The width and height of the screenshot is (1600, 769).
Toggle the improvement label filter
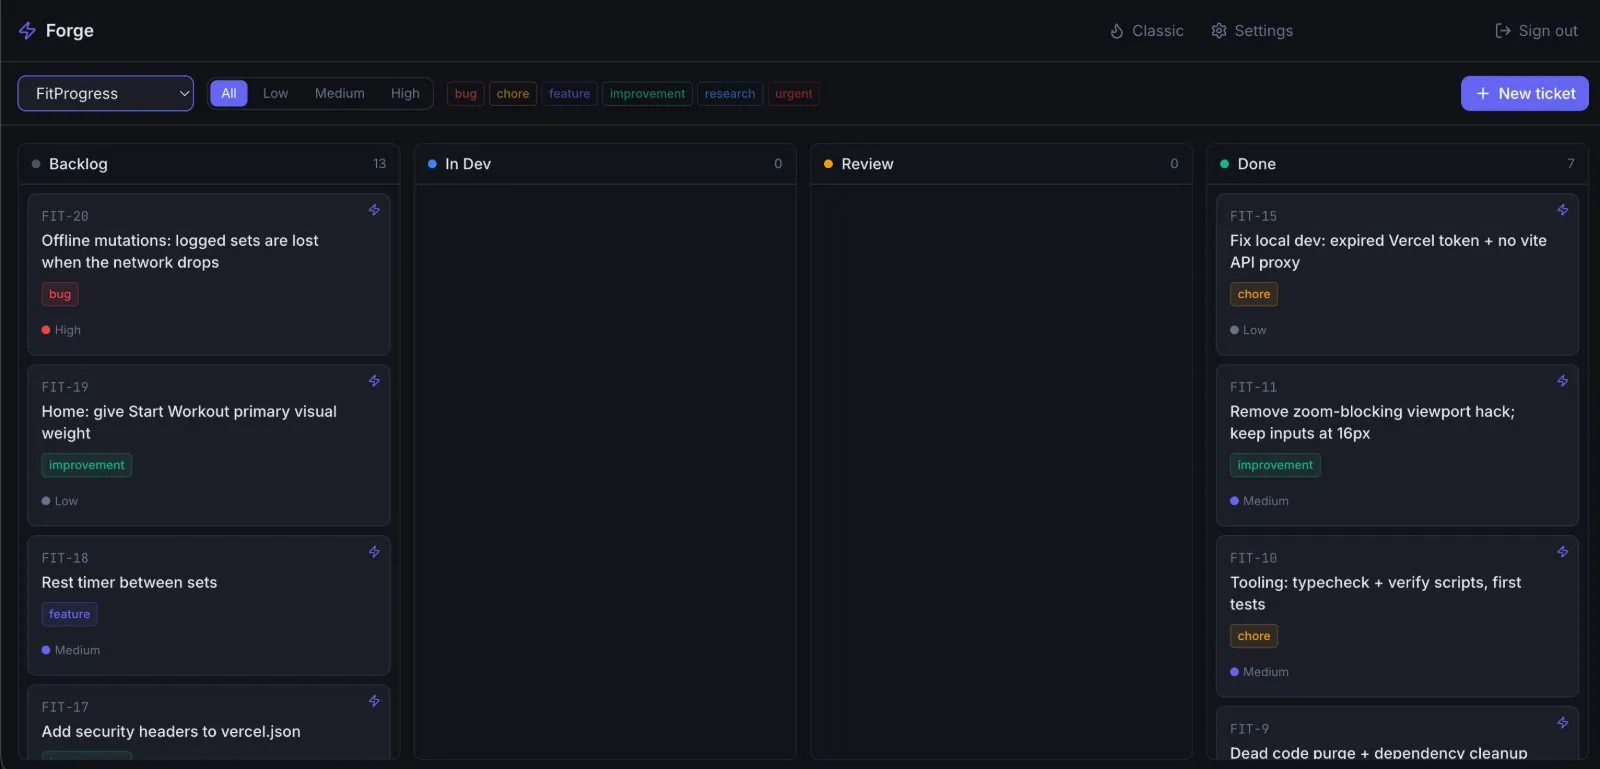point(647,94)
